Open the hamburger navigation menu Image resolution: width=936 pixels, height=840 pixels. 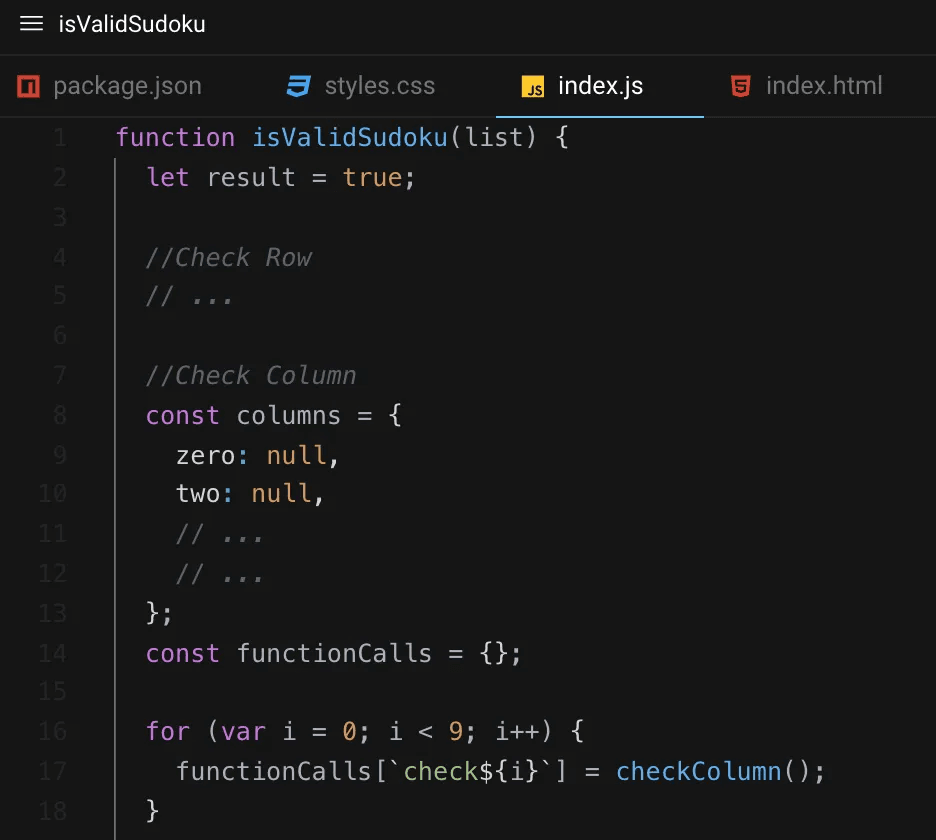point(32,24)
